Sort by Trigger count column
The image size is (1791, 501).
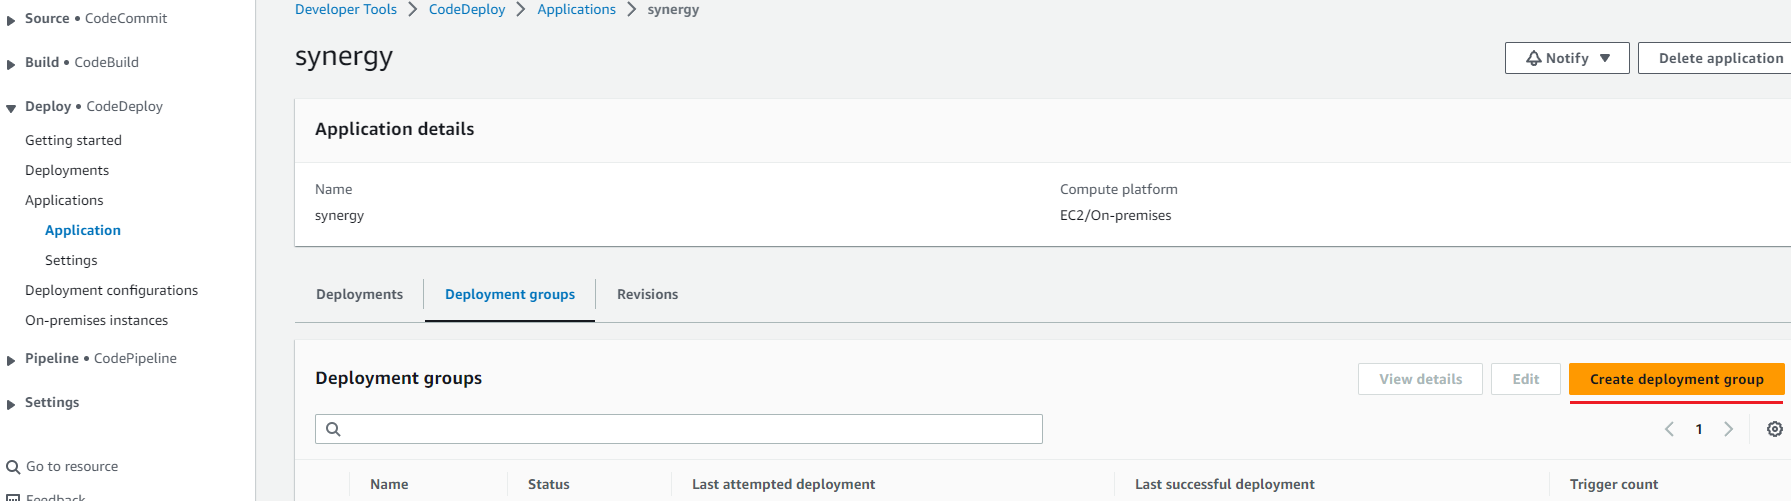coord(1614,485)
